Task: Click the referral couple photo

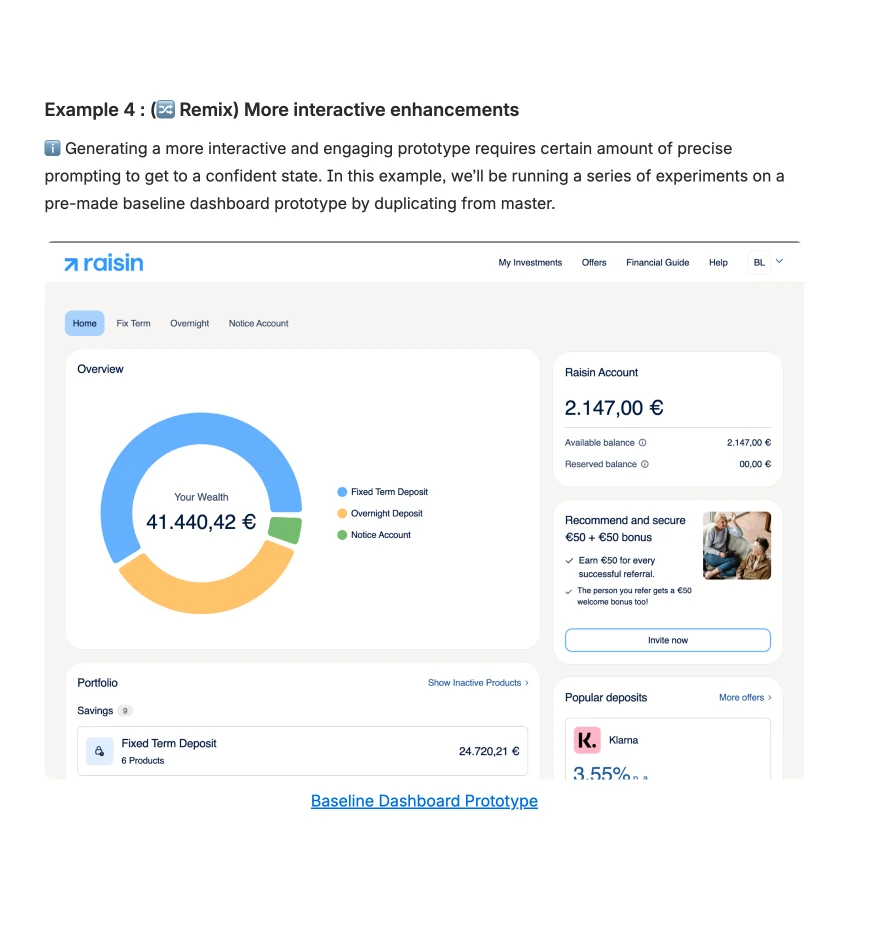Action: [x=737, y=545]
